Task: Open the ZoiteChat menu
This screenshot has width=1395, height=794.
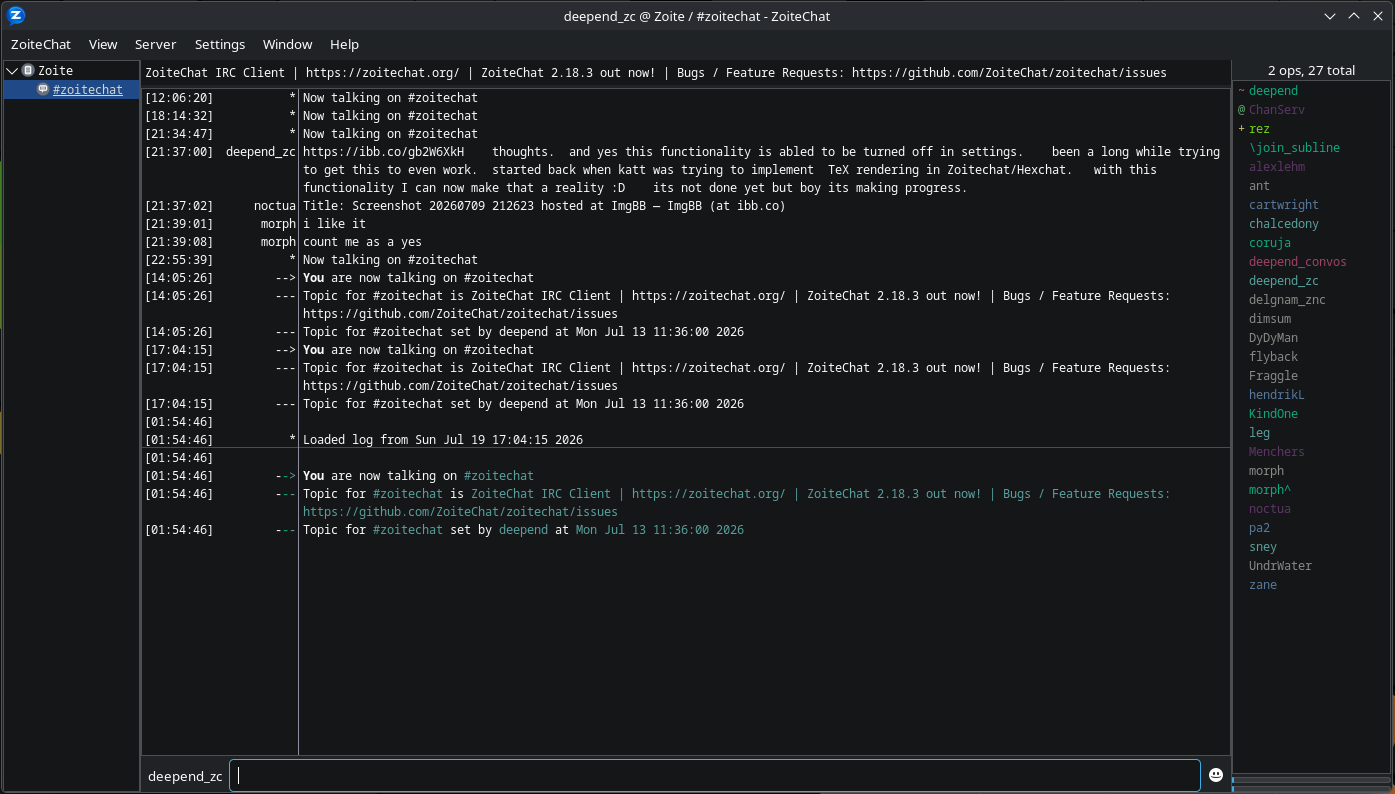Action: (41, 44)
